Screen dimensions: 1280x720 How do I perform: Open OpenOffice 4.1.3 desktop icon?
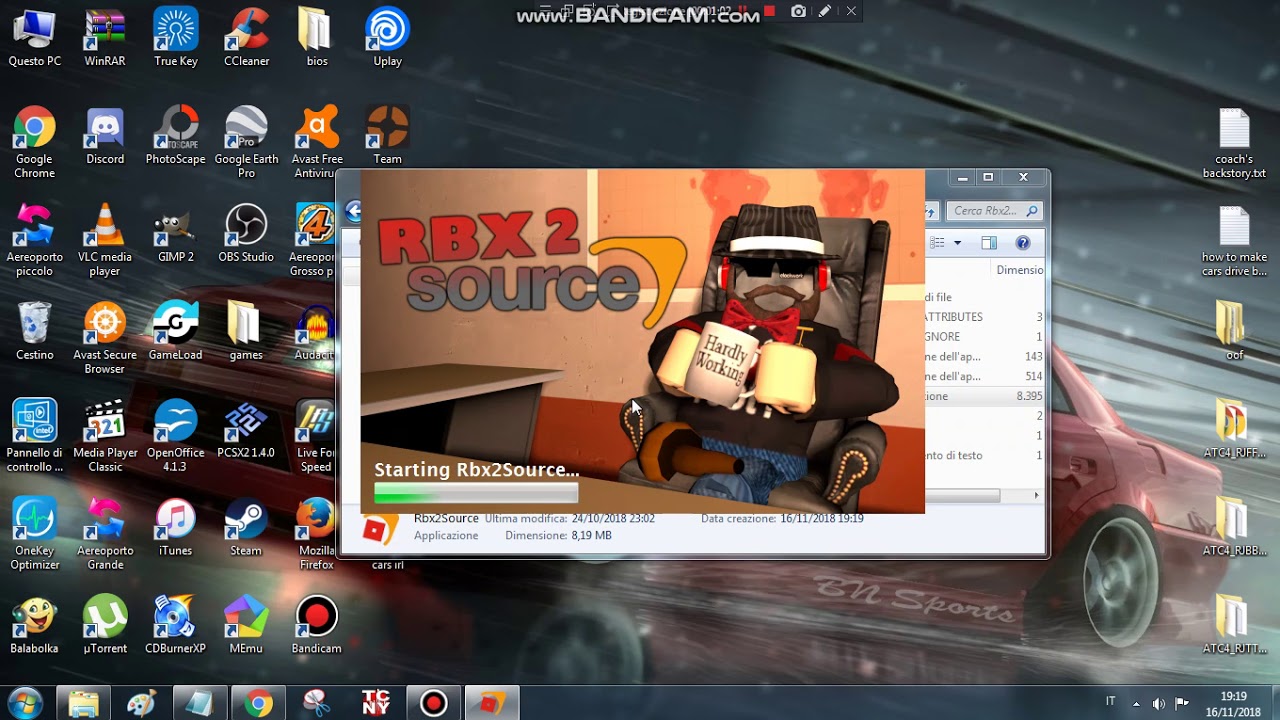[x=176, y=436]
